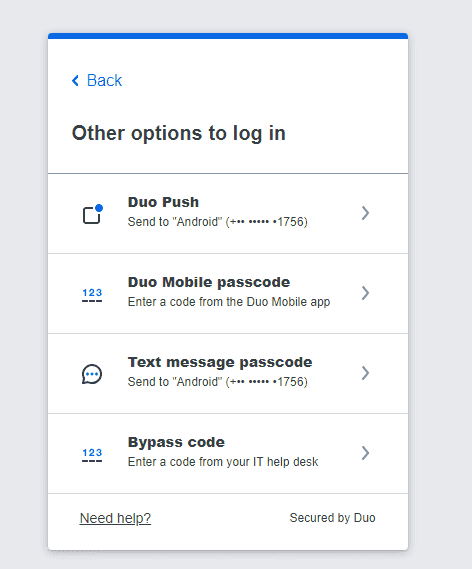Open the Text message passcode chevron arrow
The image size is (472, 569).
coord(365,373)
